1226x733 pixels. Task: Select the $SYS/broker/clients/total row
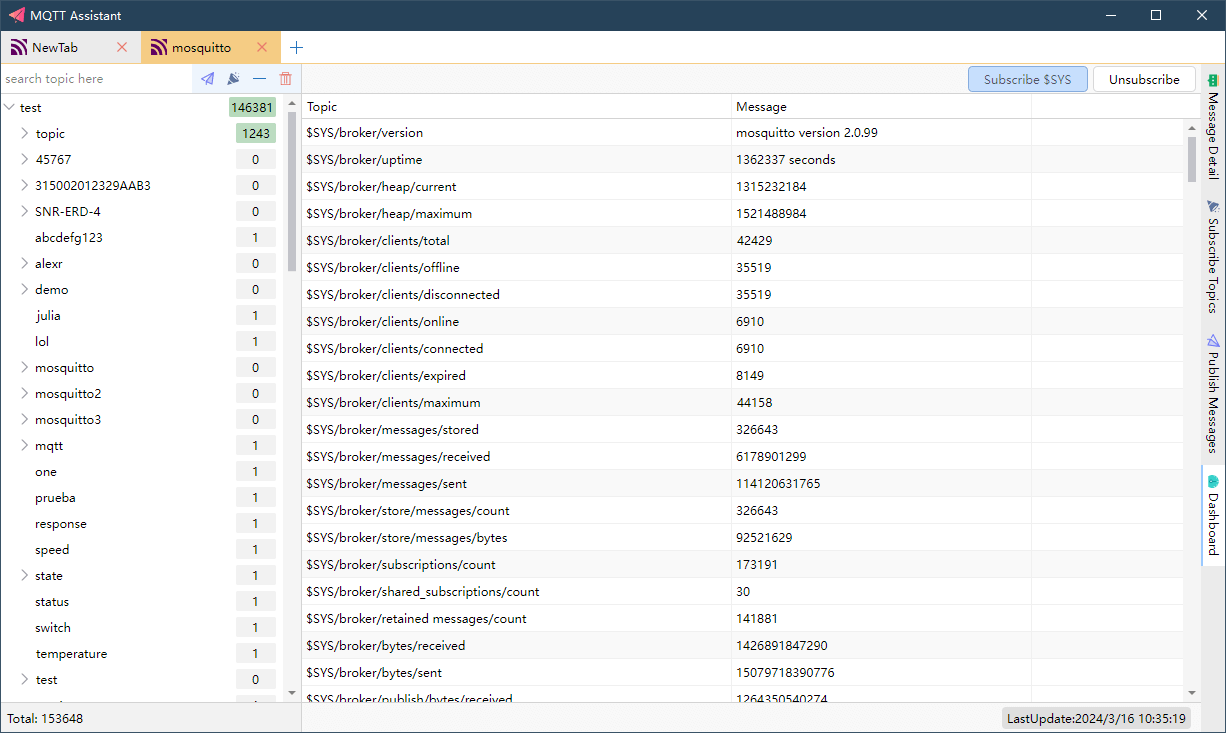(742, 240)
